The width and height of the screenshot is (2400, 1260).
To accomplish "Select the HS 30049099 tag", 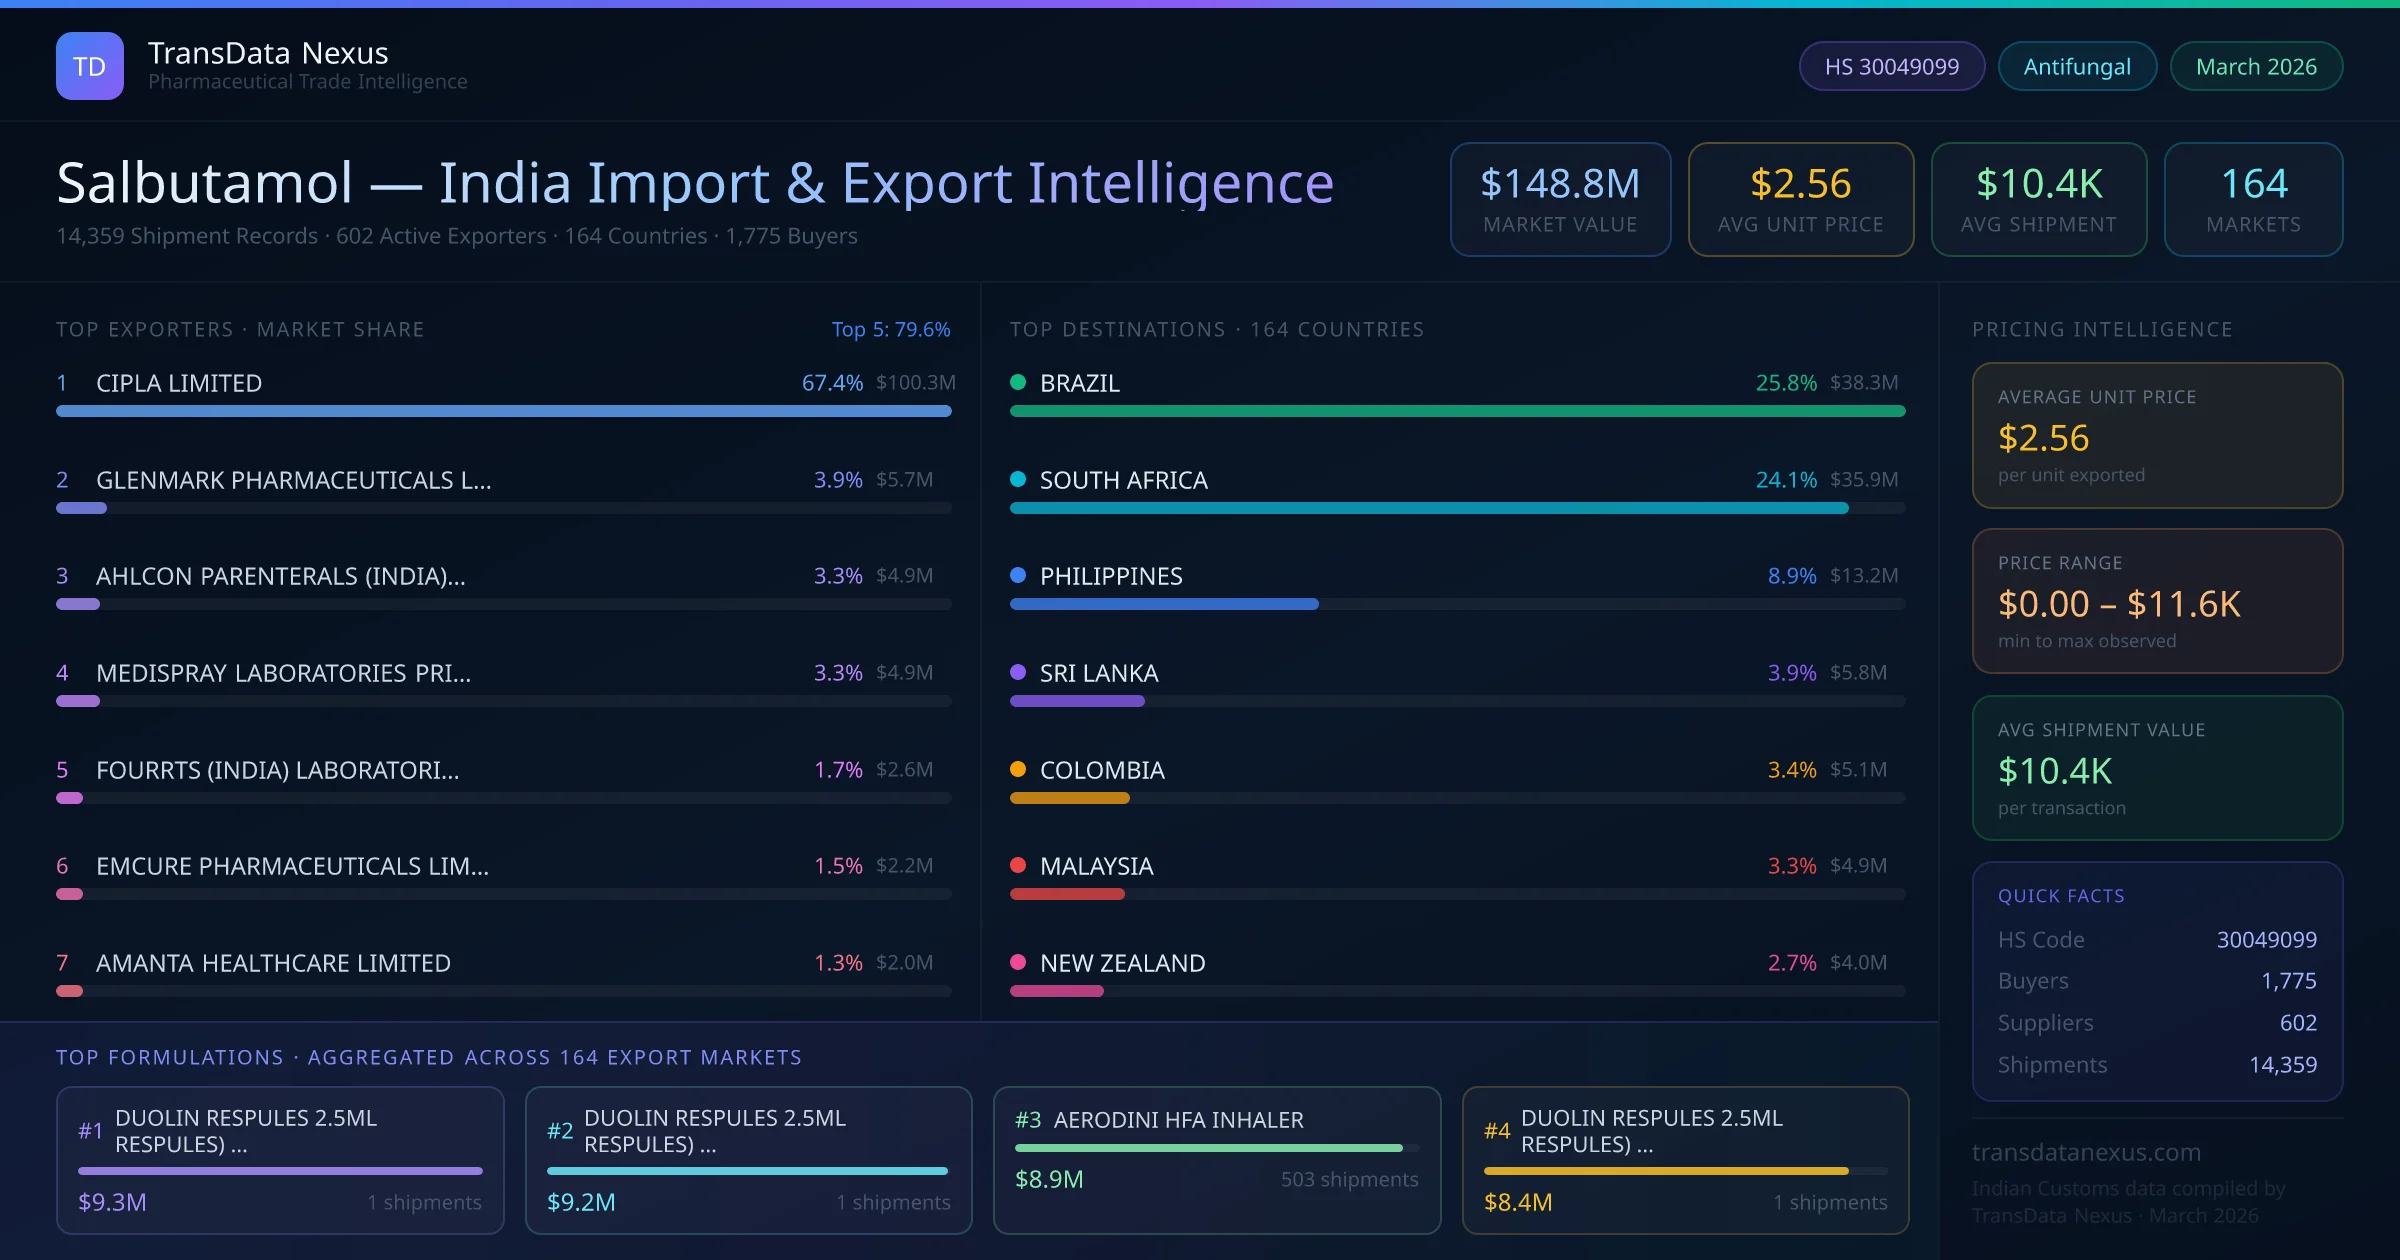I will [x=1891, y=66].
